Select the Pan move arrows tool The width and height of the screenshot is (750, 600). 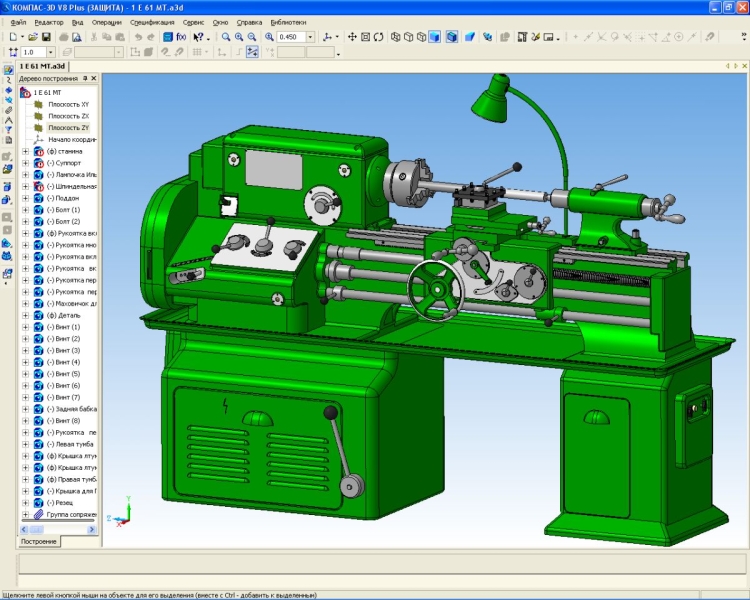[352, 37]
